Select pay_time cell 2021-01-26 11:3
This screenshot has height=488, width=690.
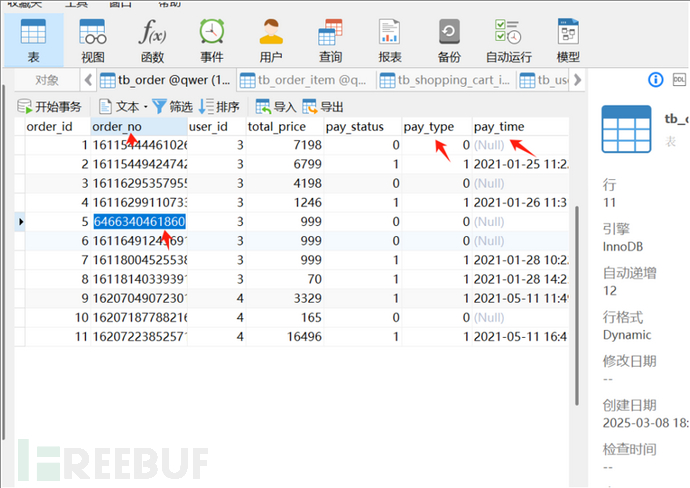(520, 202)
